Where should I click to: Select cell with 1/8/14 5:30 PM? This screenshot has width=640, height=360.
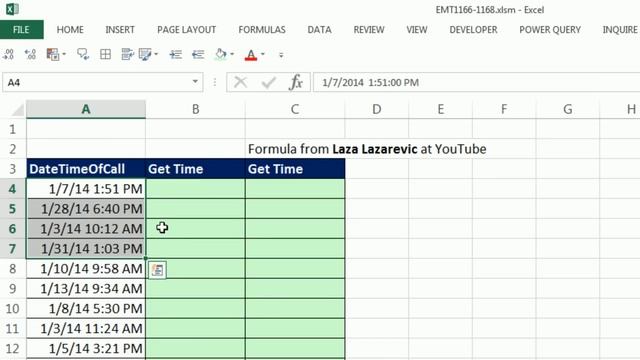click(86, 309)
